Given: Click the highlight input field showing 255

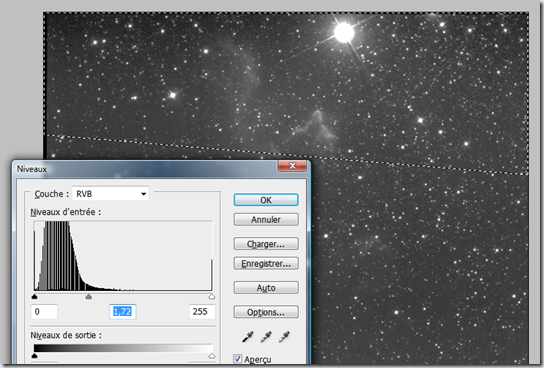Looking at the screenshot, I should coord(202,311).
